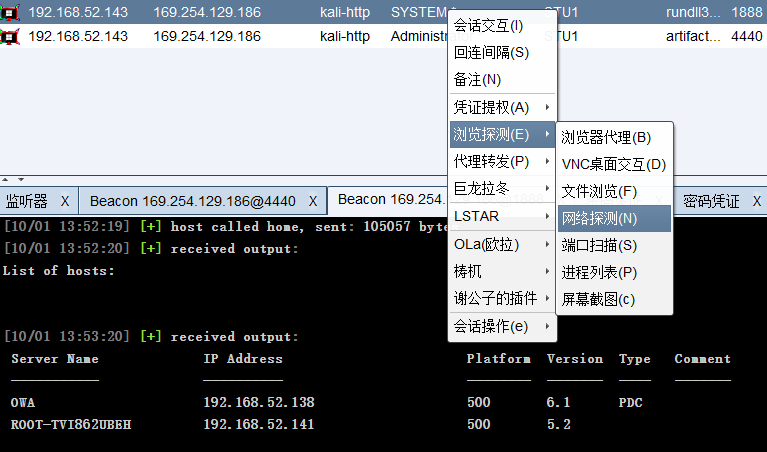Screen dimensions: 767x452
Task: Select the SYSTEM beacon session icon
Action: [x=10, y=12]
